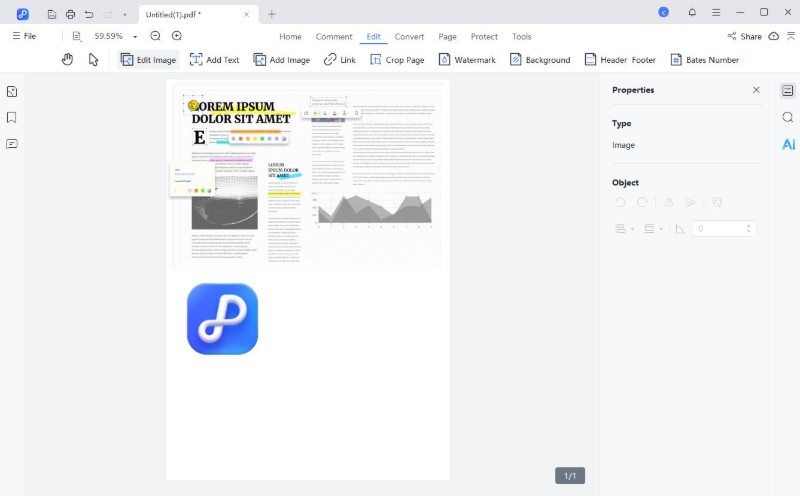800x496 pixels.
Task: Rotate object counterclockwise
Action: (620, 203)
